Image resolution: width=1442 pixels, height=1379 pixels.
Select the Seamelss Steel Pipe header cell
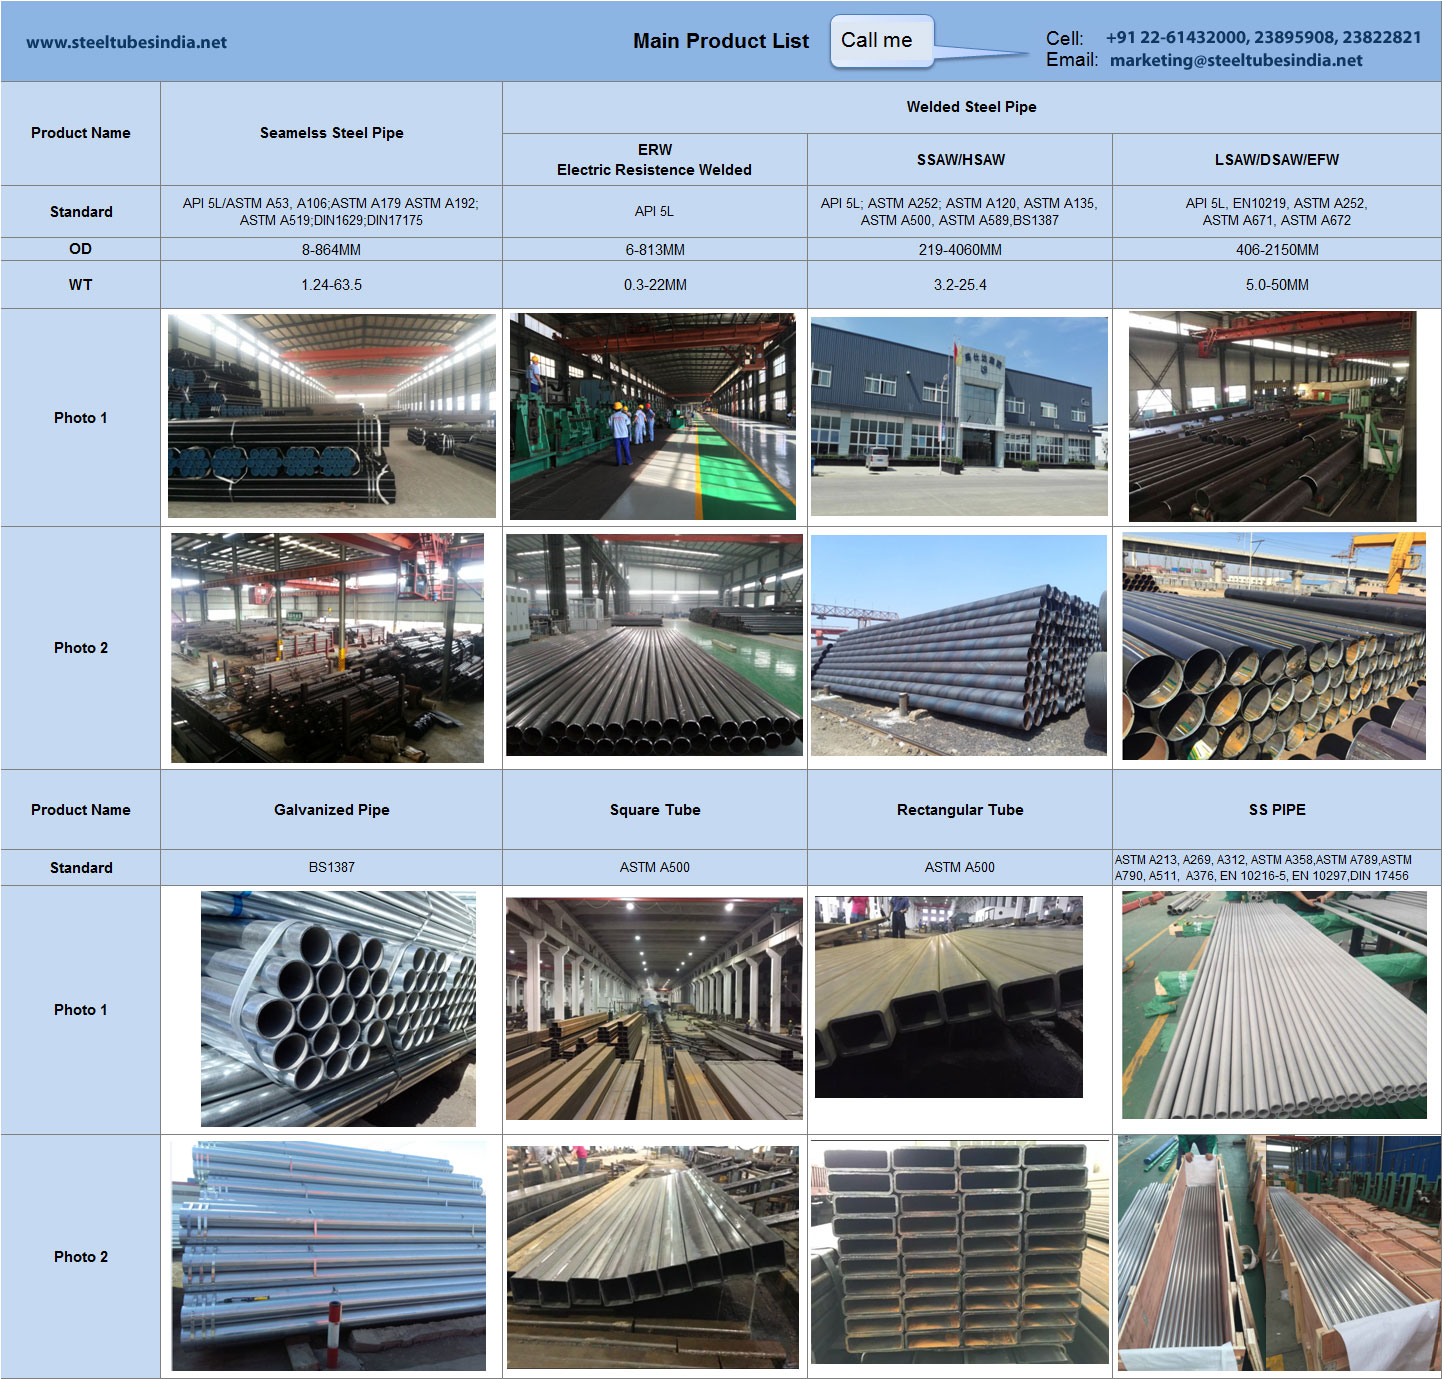332,133
